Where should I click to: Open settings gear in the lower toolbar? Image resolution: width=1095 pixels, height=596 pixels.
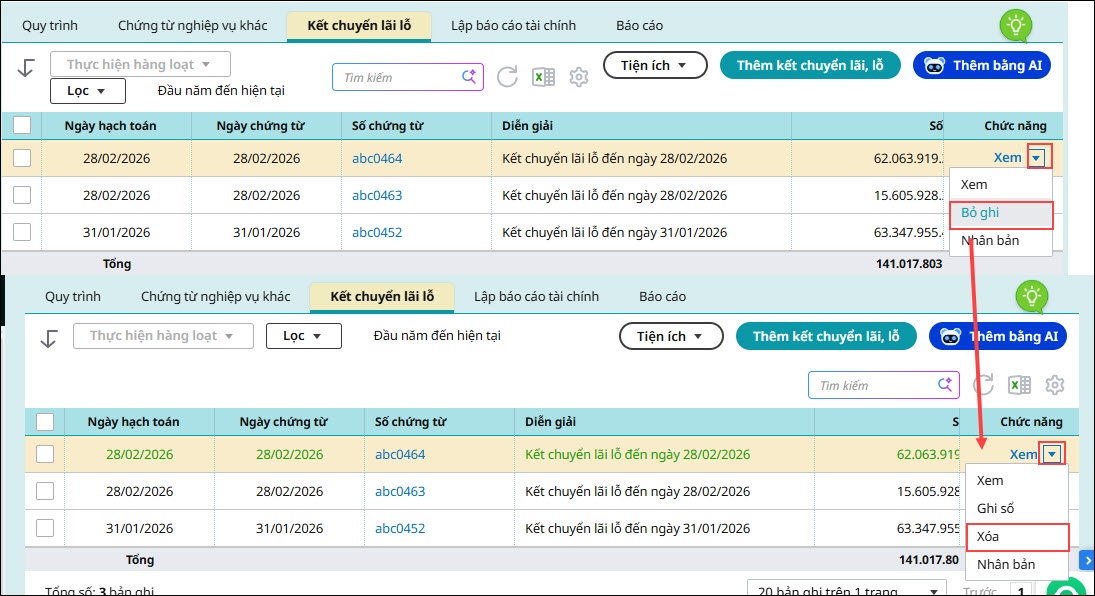tap(1054, 385)
